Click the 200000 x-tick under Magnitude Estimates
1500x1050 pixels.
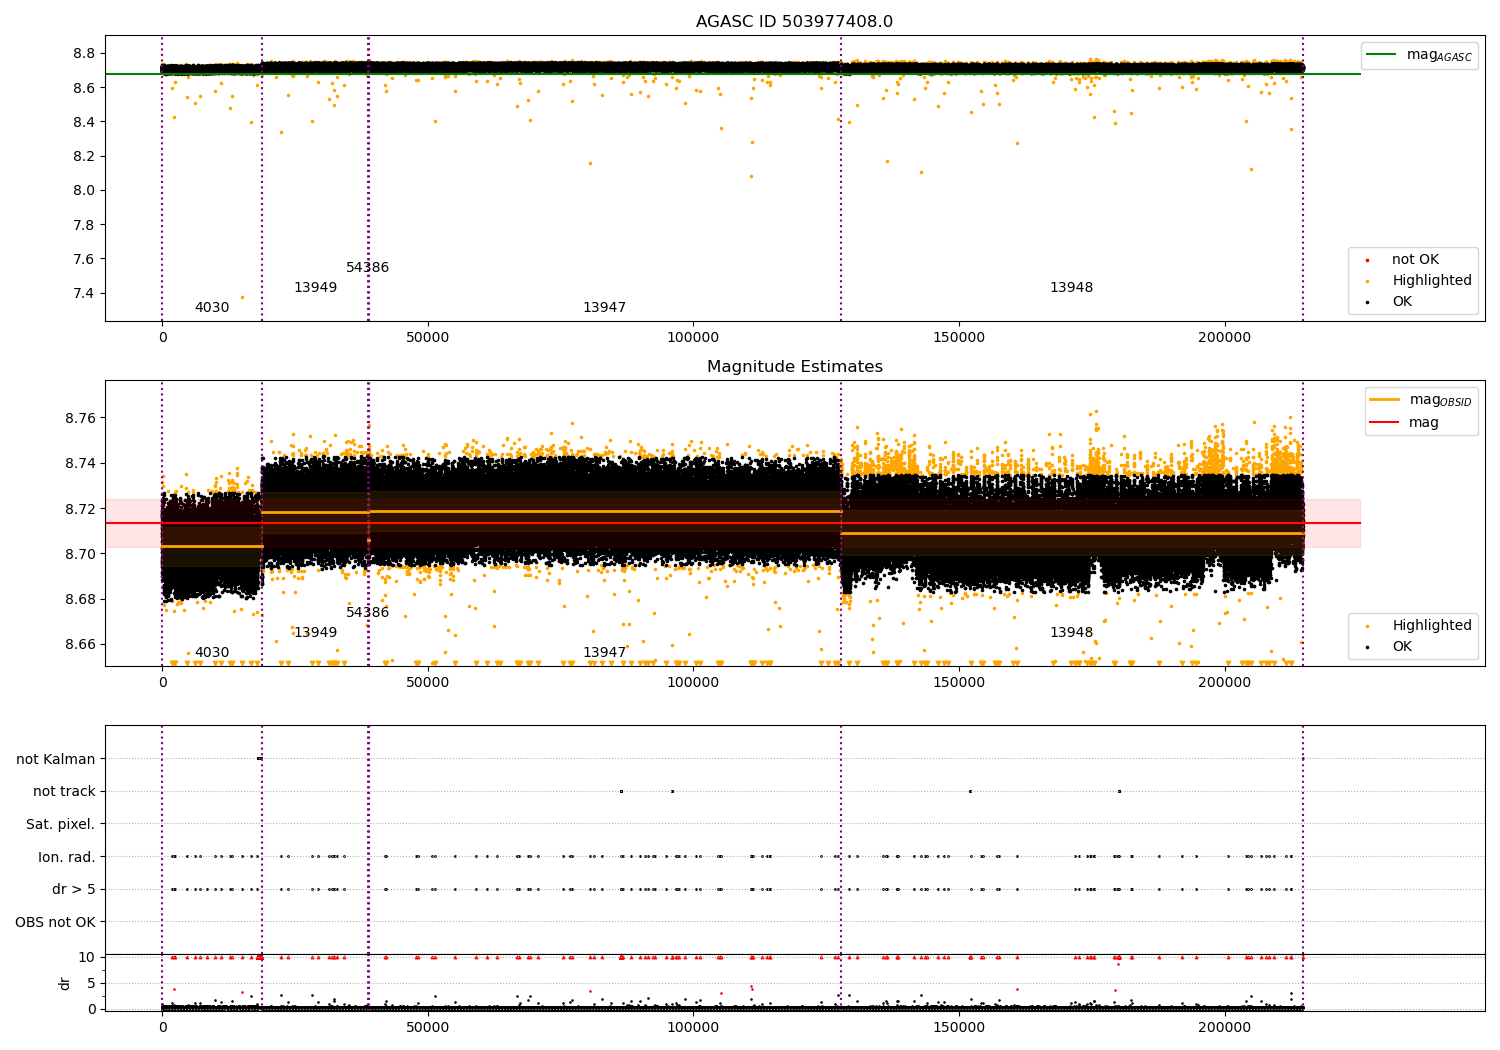(x=1225, y=683)
